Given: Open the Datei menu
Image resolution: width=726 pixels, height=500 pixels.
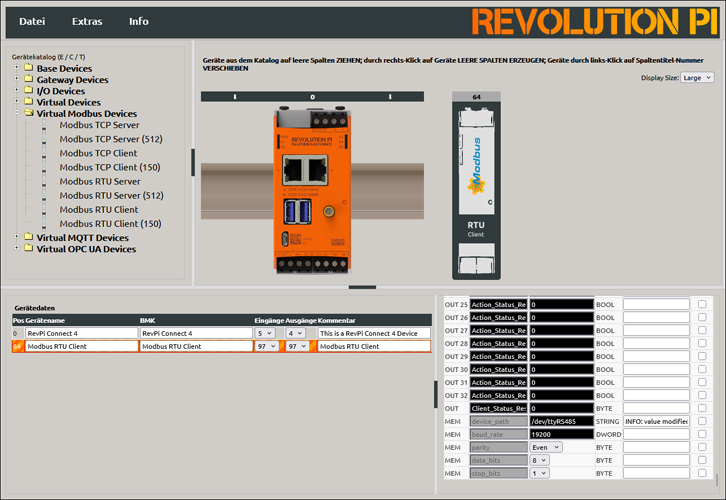Looking at the screenshot, I should pos(32,21).
